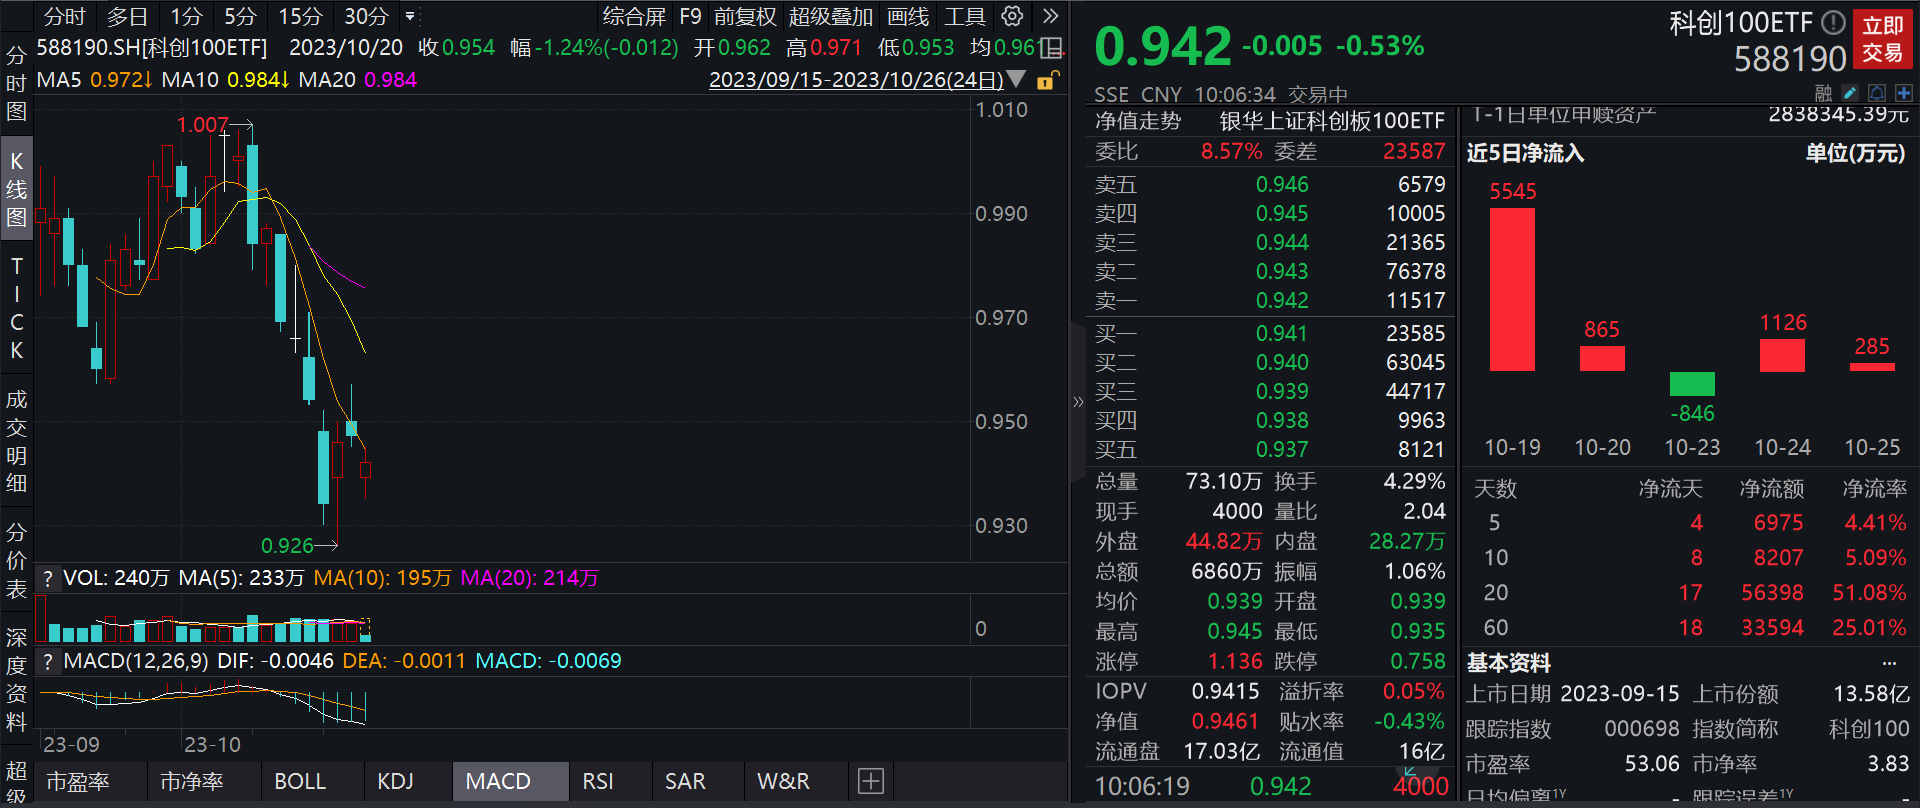Open the chart settings gear icon
The image size is (1920, 808).
point(1012,16)
